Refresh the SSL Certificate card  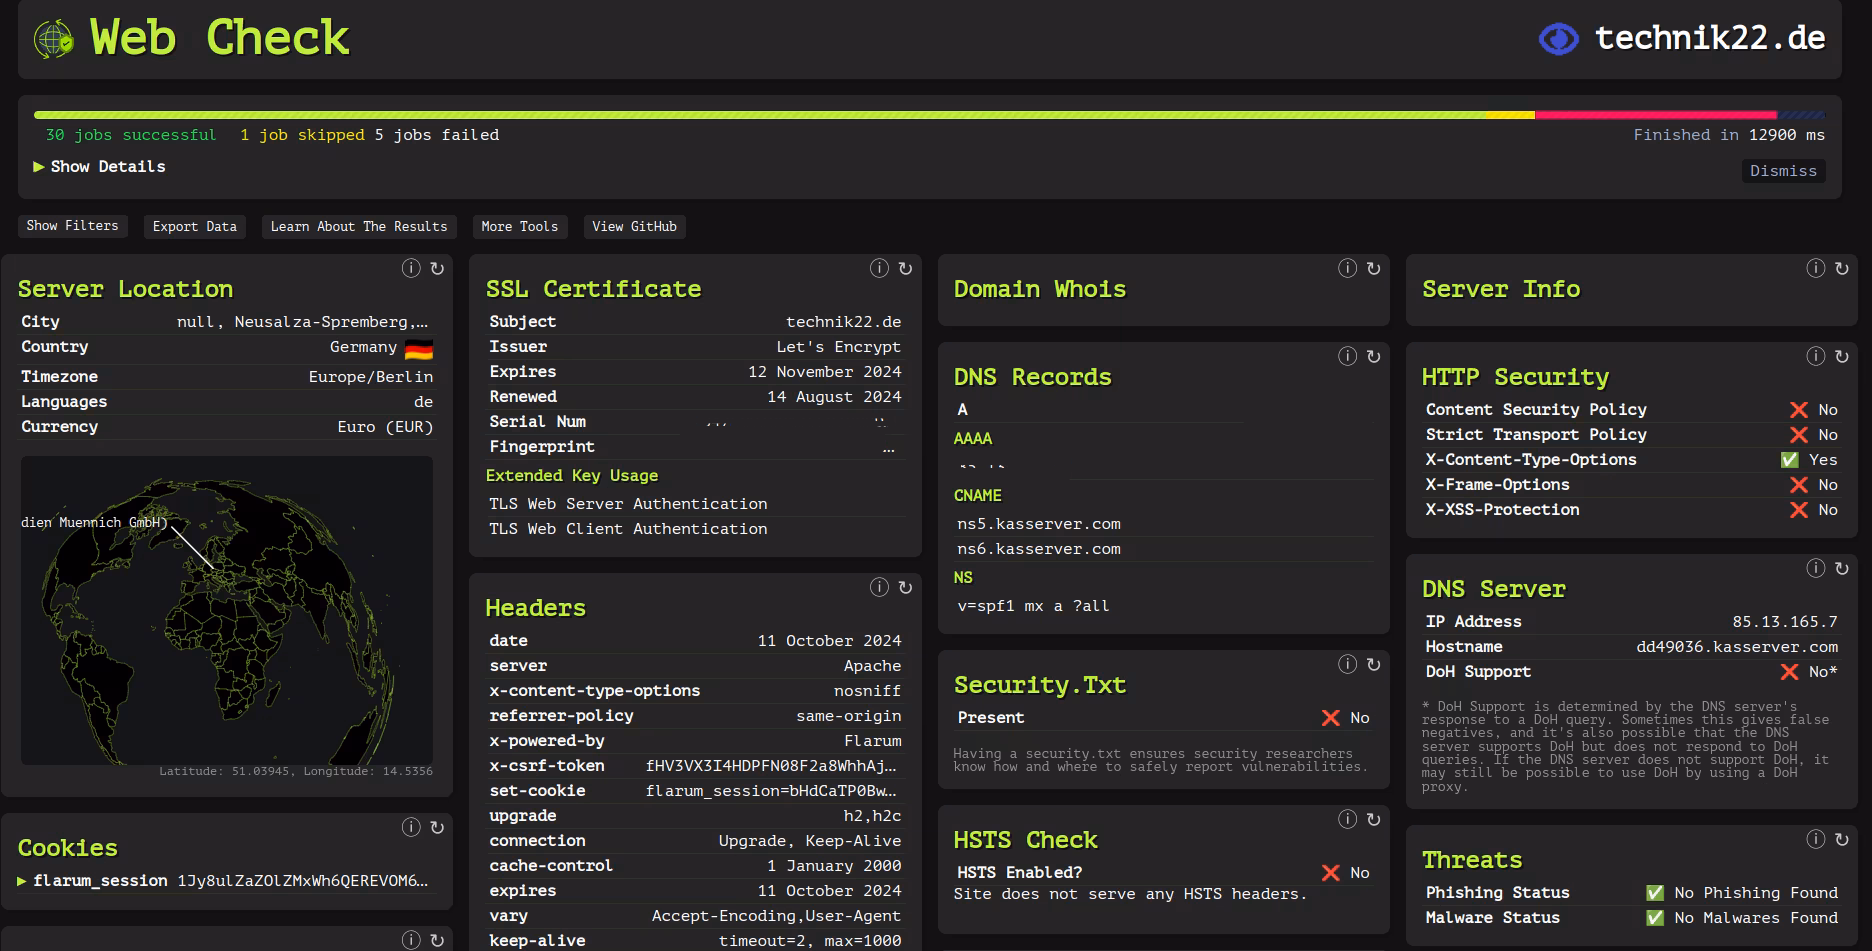[905, 268]
